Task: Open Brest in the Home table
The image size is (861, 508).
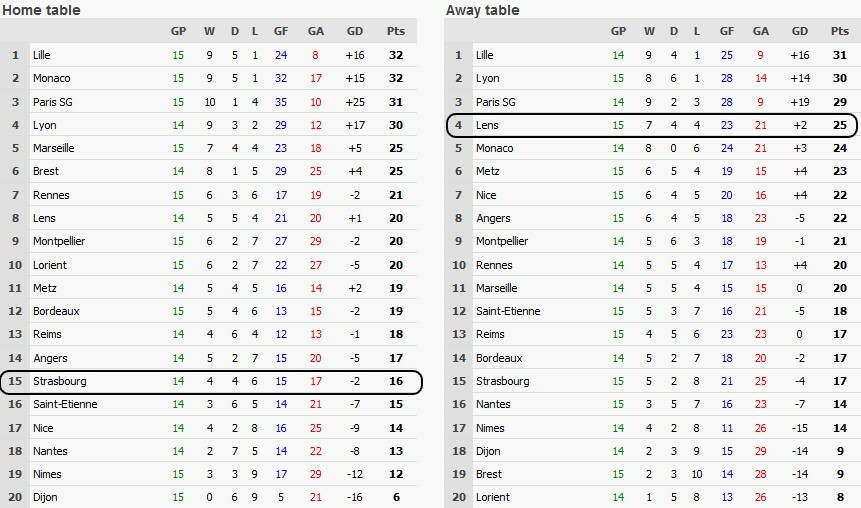Action: click(45, 171)
